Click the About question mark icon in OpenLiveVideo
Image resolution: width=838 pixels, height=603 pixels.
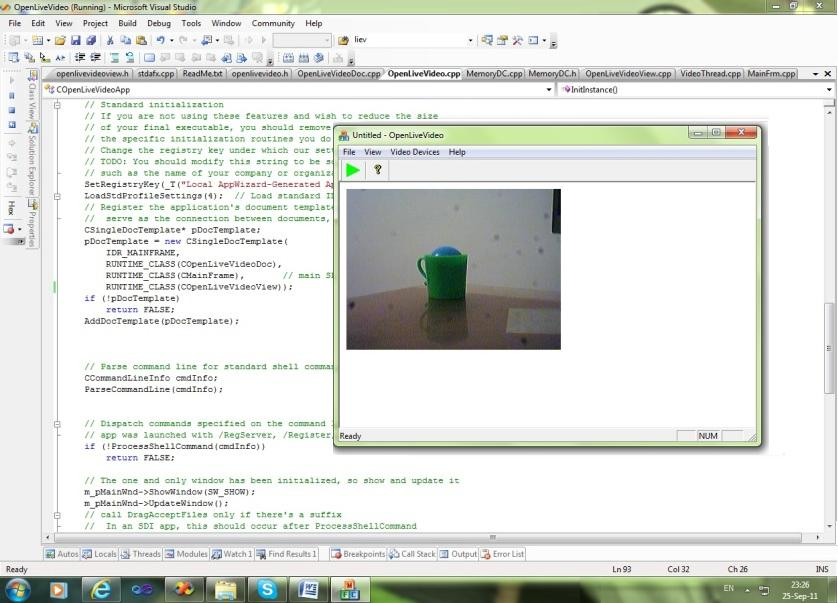tap(378, 169)
